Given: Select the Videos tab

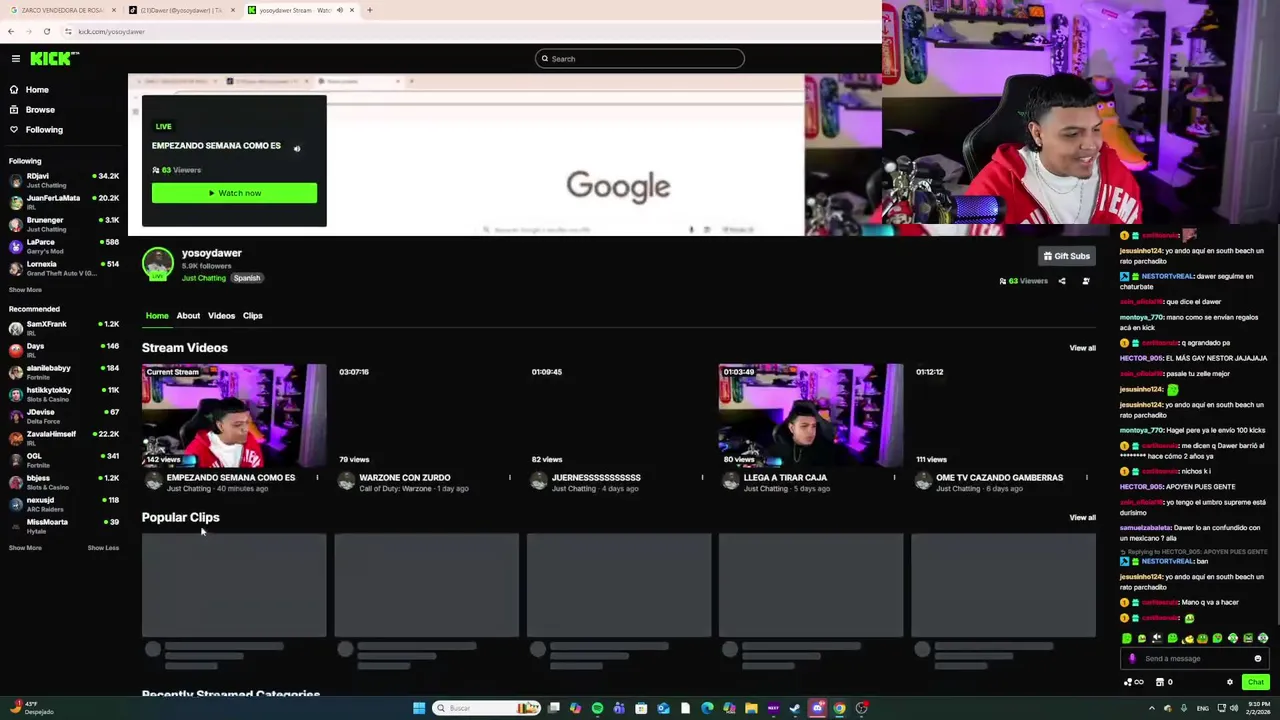Looking at the screenshot, I should (221, 316).
